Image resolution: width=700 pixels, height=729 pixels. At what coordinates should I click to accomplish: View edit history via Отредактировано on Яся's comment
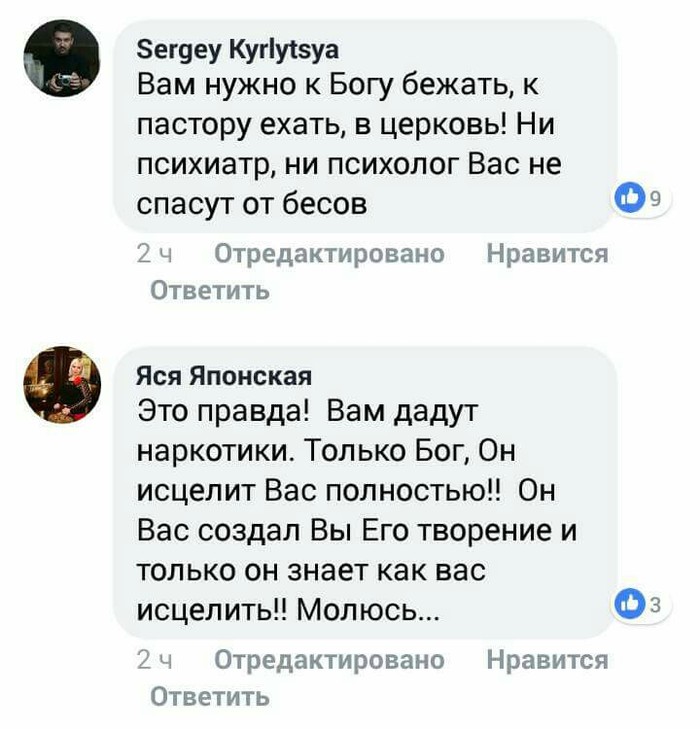tap(330, 660)
